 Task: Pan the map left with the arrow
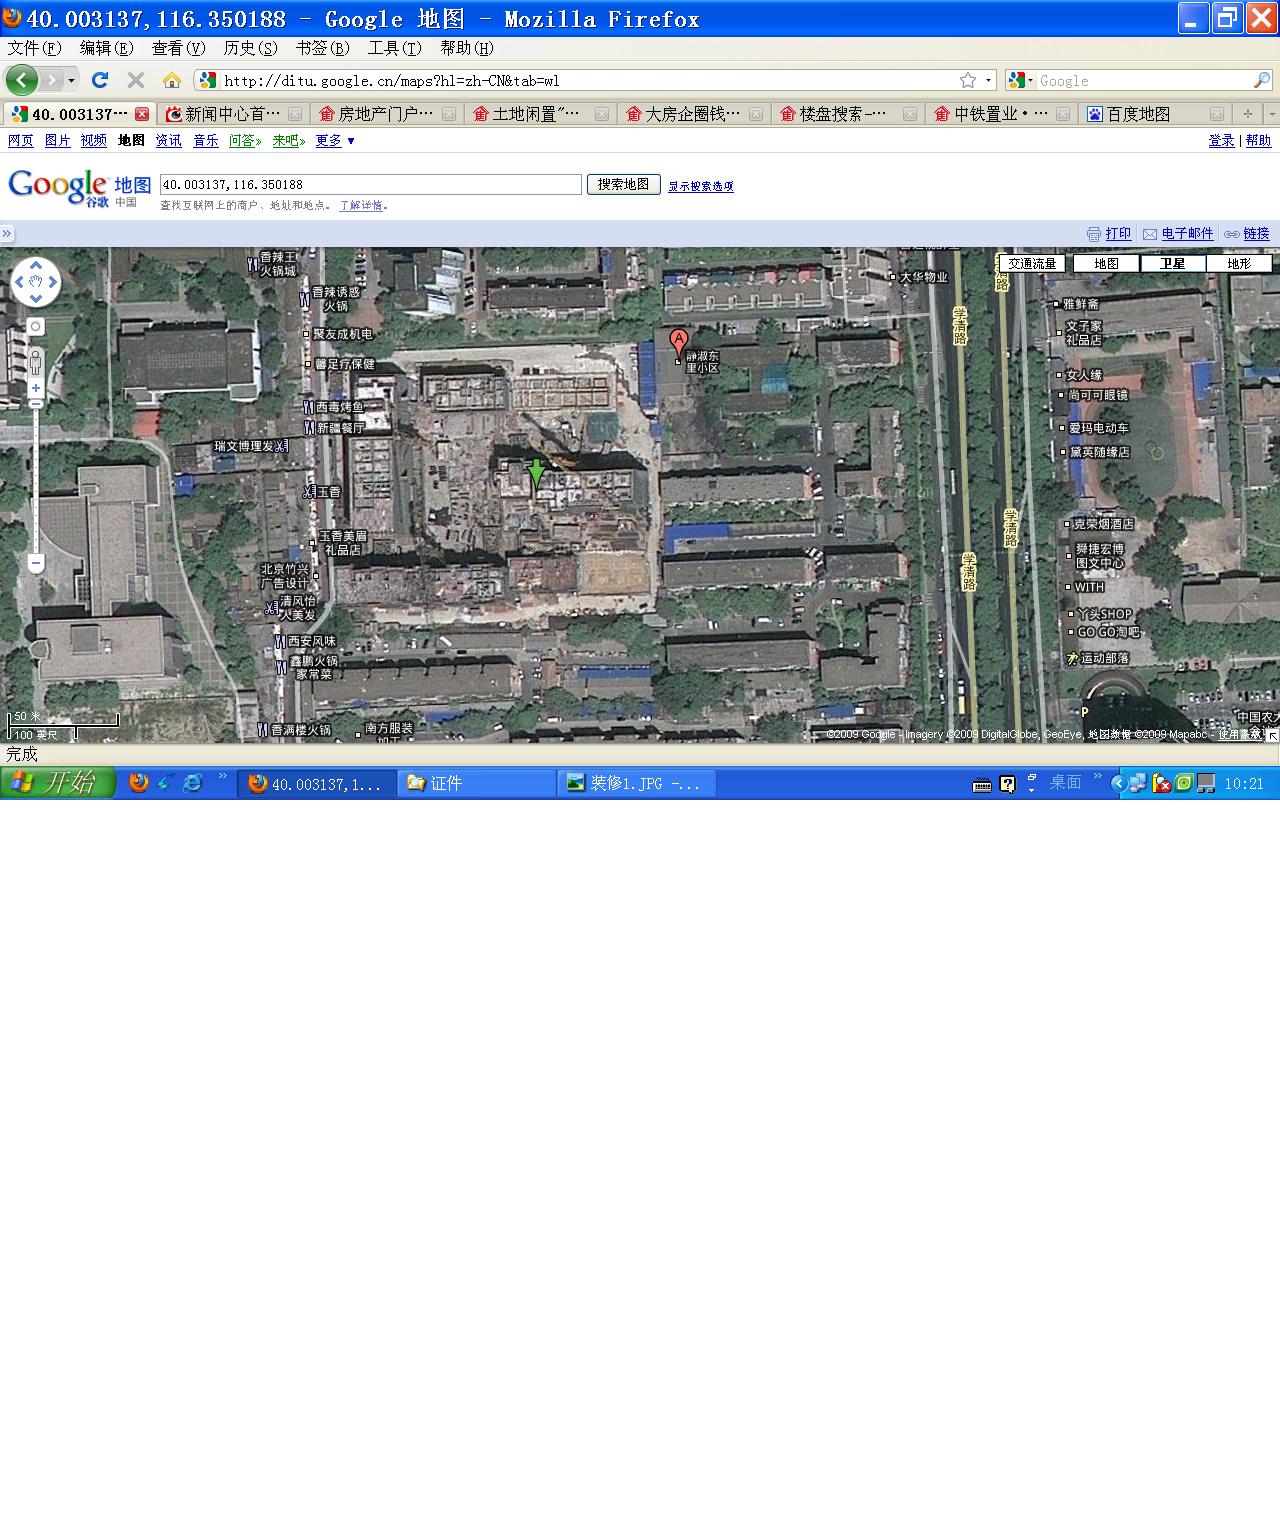(x=19, y=283)
